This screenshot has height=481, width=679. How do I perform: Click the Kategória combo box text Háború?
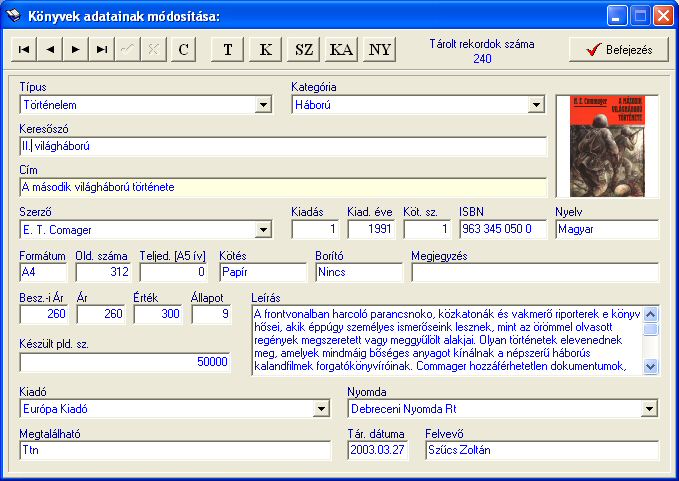click(x=313, y=105)
